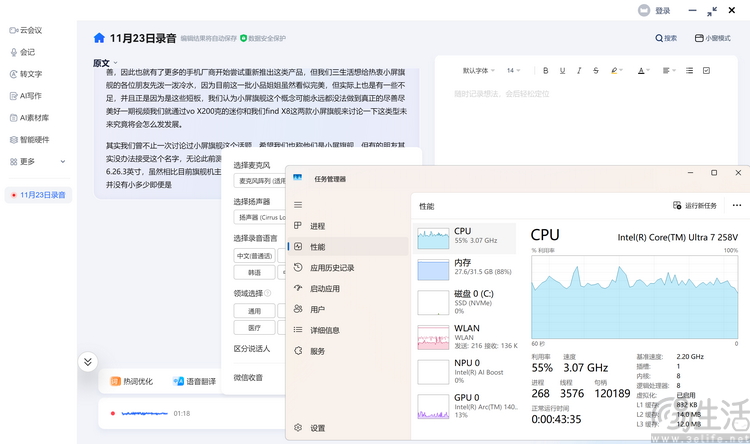The width and height of the screenshot is (750, 444).
Task: Open 启动应用 in Task Manager
Action: 348,289
